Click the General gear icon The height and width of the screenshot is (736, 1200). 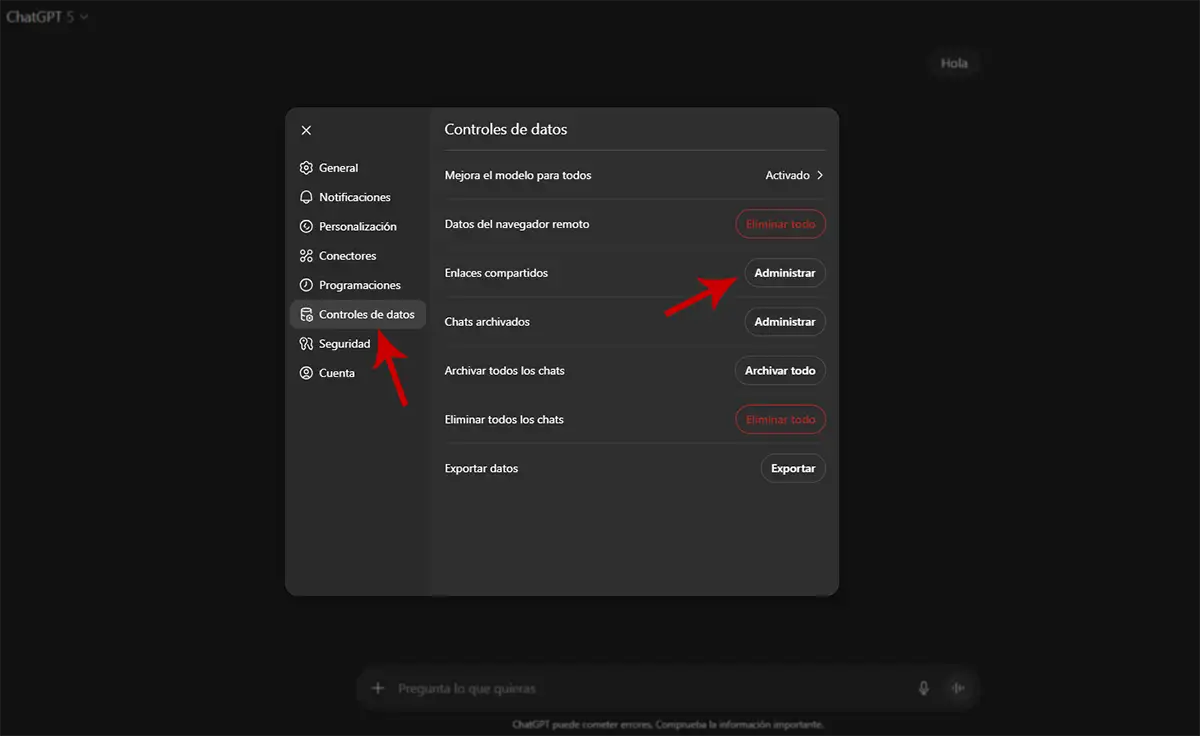(x=306, y=168)
